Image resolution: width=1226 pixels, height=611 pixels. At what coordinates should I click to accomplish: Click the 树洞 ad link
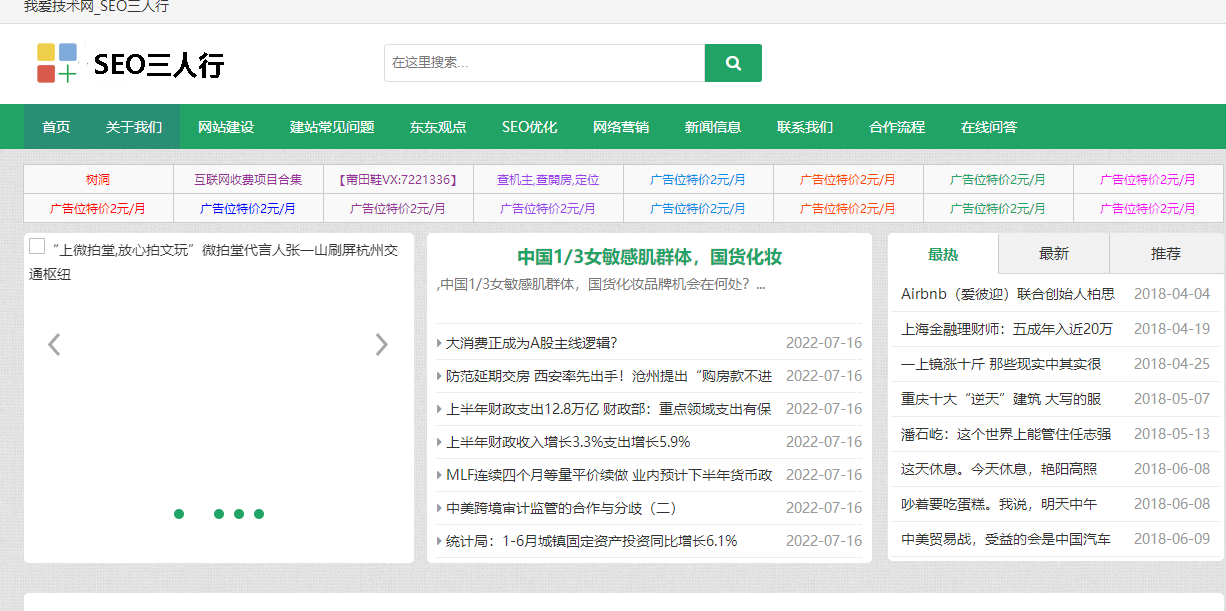96,178
